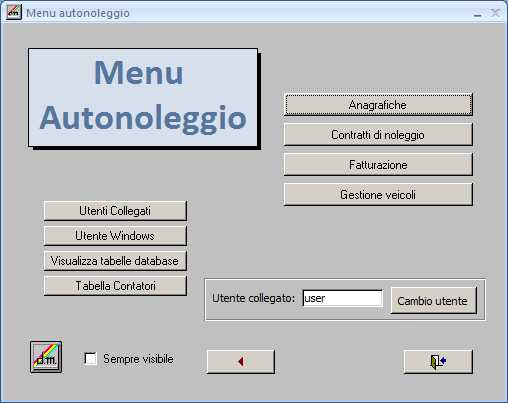Image resolution: width=508 pixels, height=403 pixels.
Task: Go to Fatturazione
Action: click(x=378, y=165)
